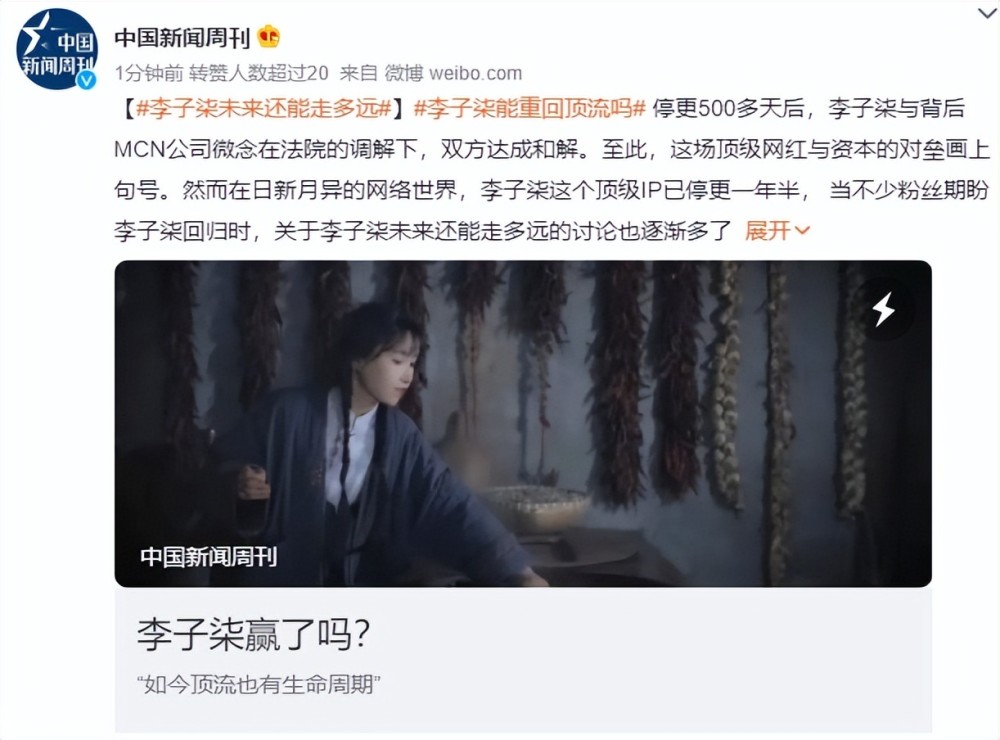Open the 李子柒 article cover photo

(x=523, y=424)
